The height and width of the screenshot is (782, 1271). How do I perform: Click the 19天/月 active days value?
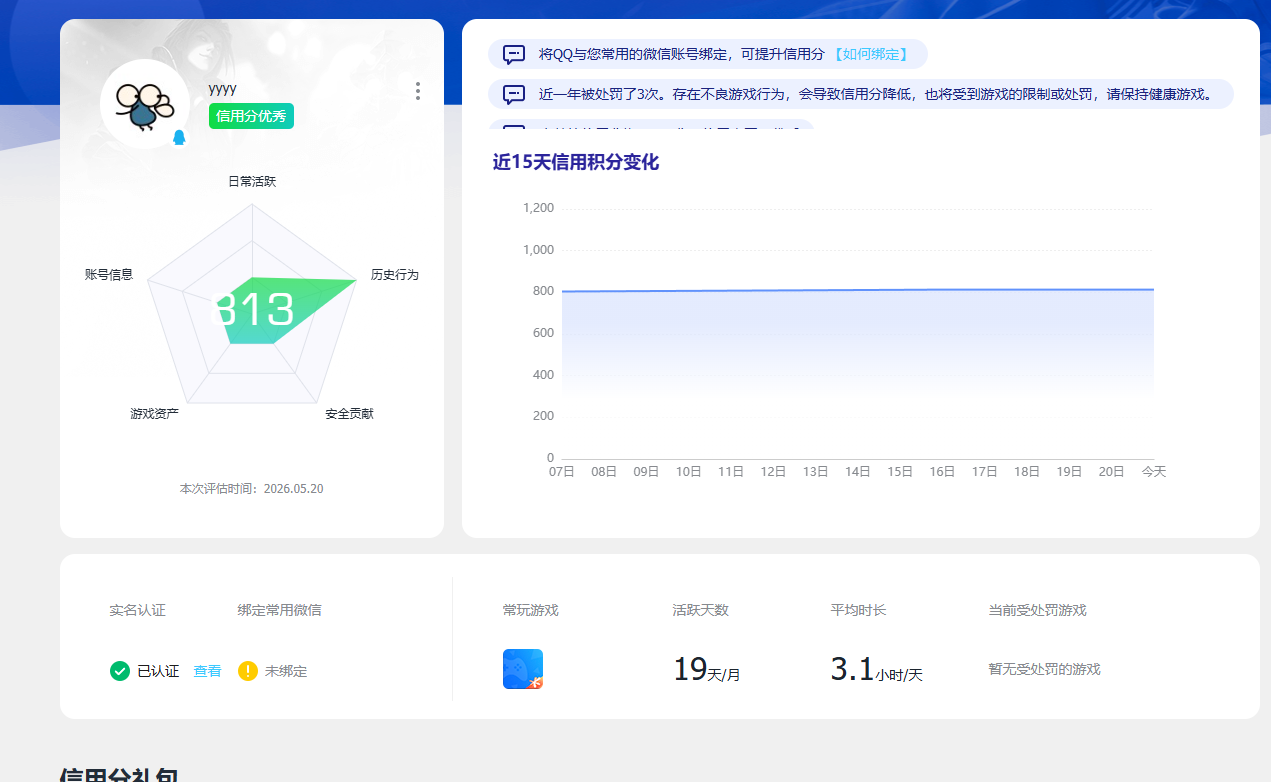707,669
